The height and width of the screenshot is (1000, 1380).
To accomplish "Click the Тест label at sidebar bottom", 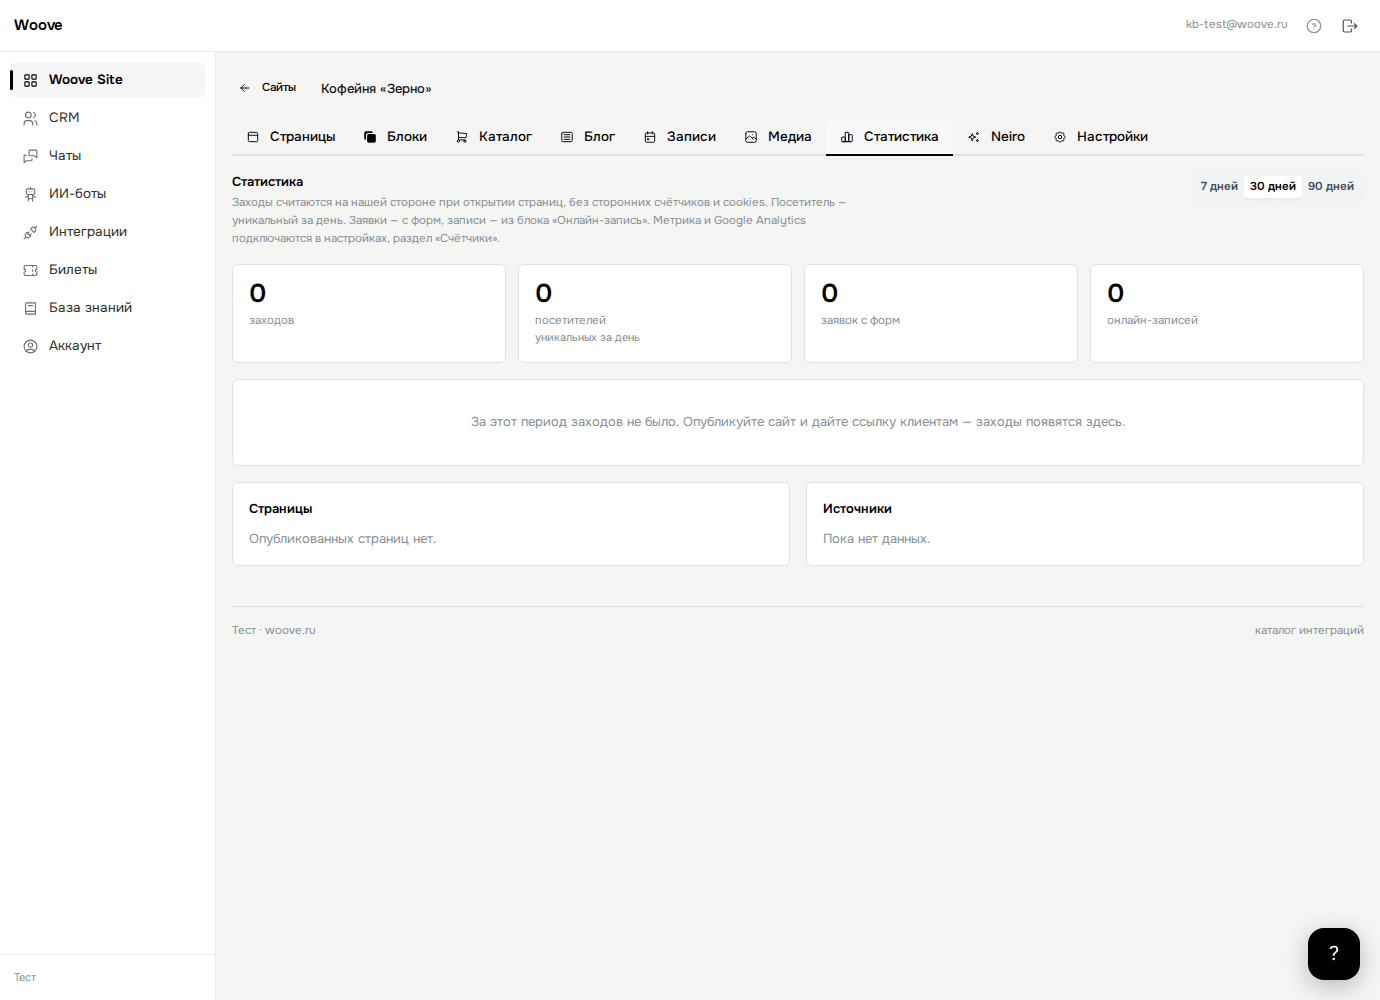I will coord(25,978).
